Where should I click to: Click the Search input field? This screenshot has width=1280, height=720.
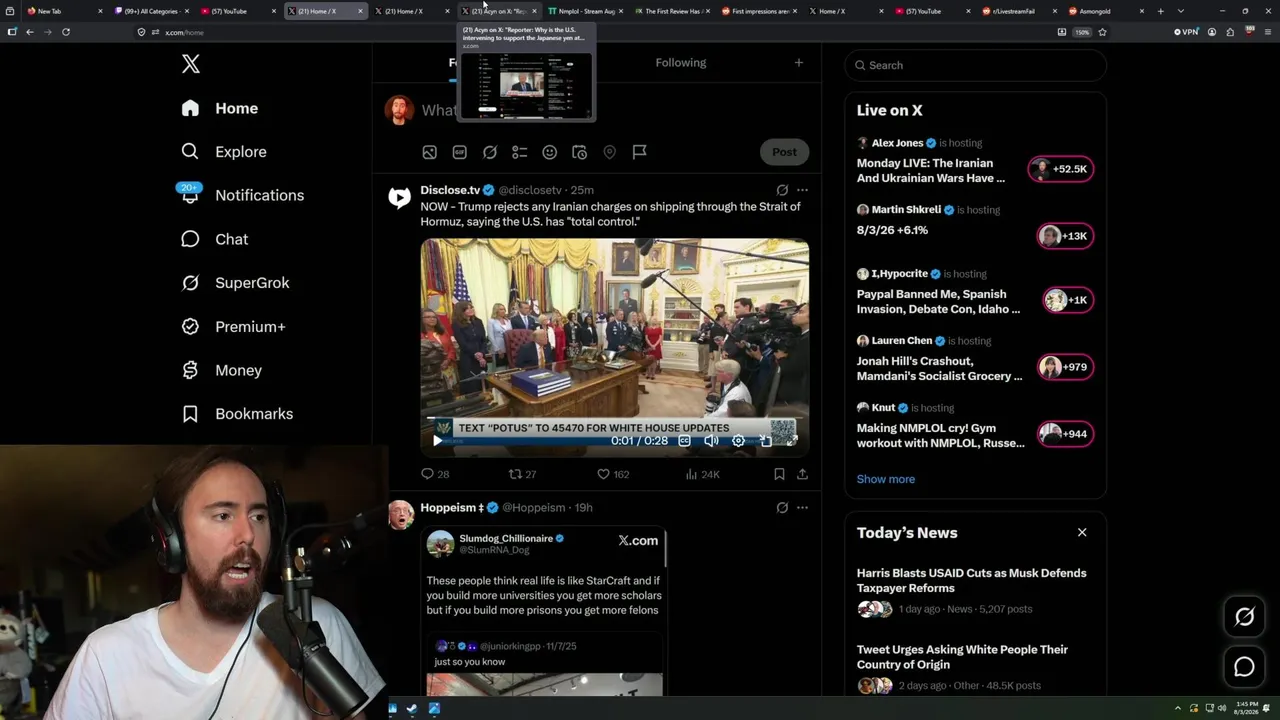(976, 65)
